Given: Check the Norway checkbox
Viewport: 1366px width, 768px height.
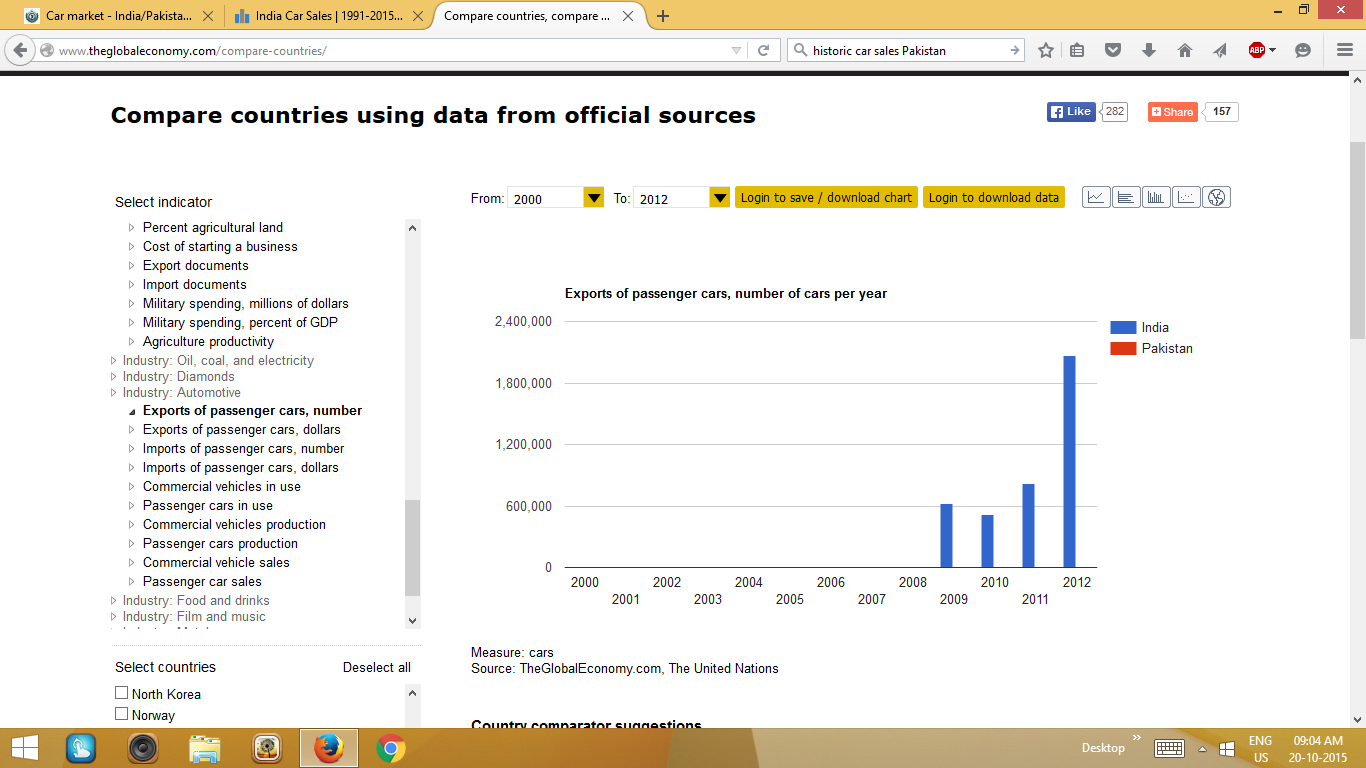Looking at the screenshot, I should [x=122, y=714].
